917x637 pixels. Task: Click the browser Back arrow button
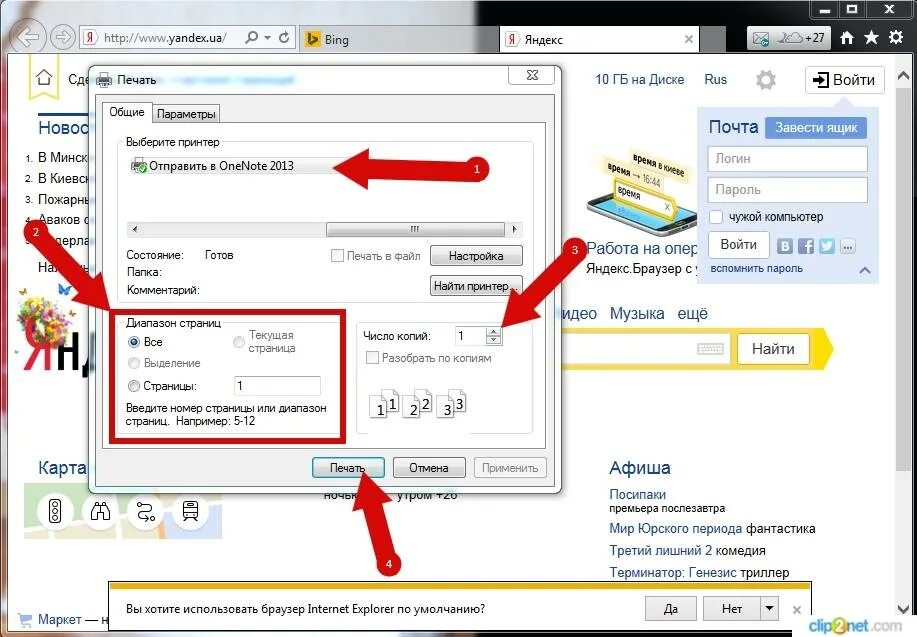coord(27,37)
